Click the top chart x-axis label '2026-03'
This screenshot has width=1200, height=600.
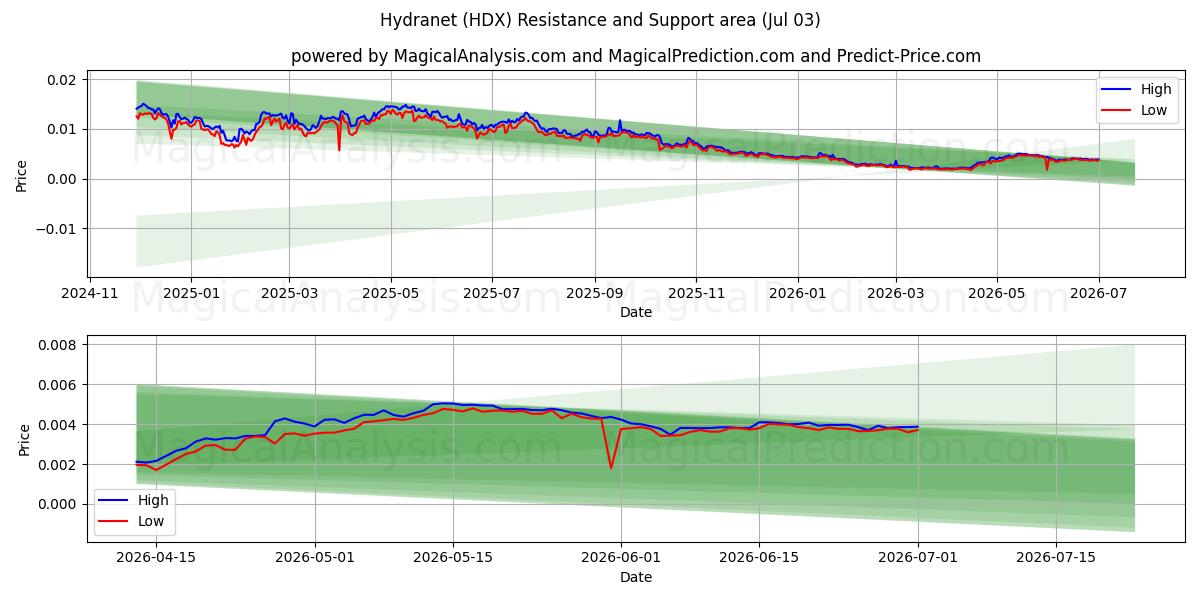[895, 294]
